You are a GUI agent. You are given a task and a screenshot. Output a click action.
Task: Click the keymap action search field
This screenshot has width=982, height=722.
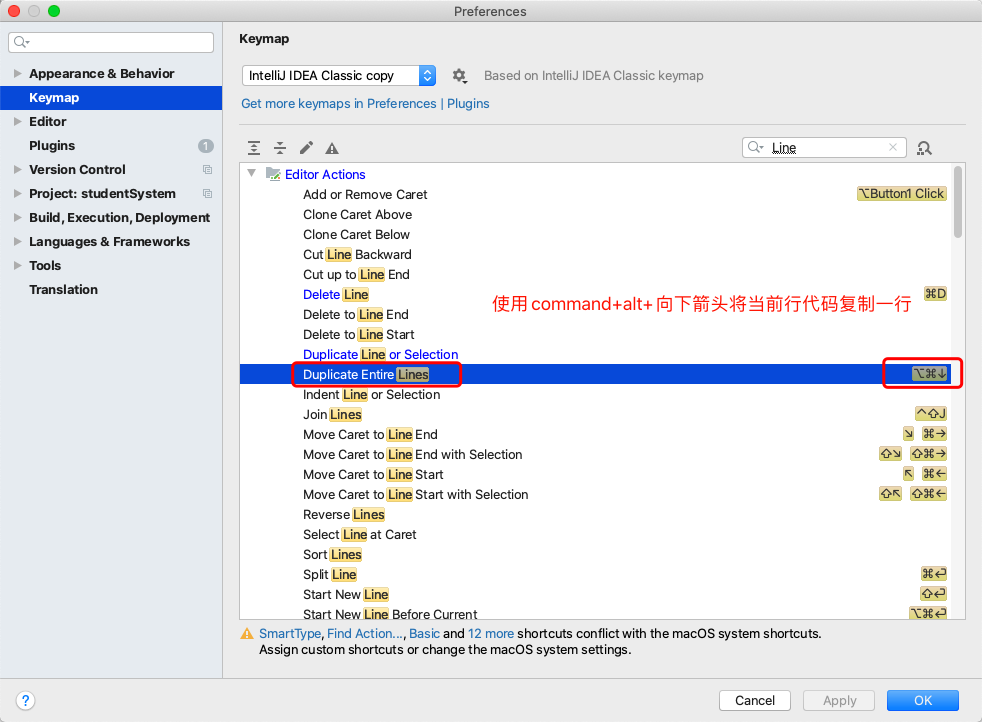click(x=824, y=147)
